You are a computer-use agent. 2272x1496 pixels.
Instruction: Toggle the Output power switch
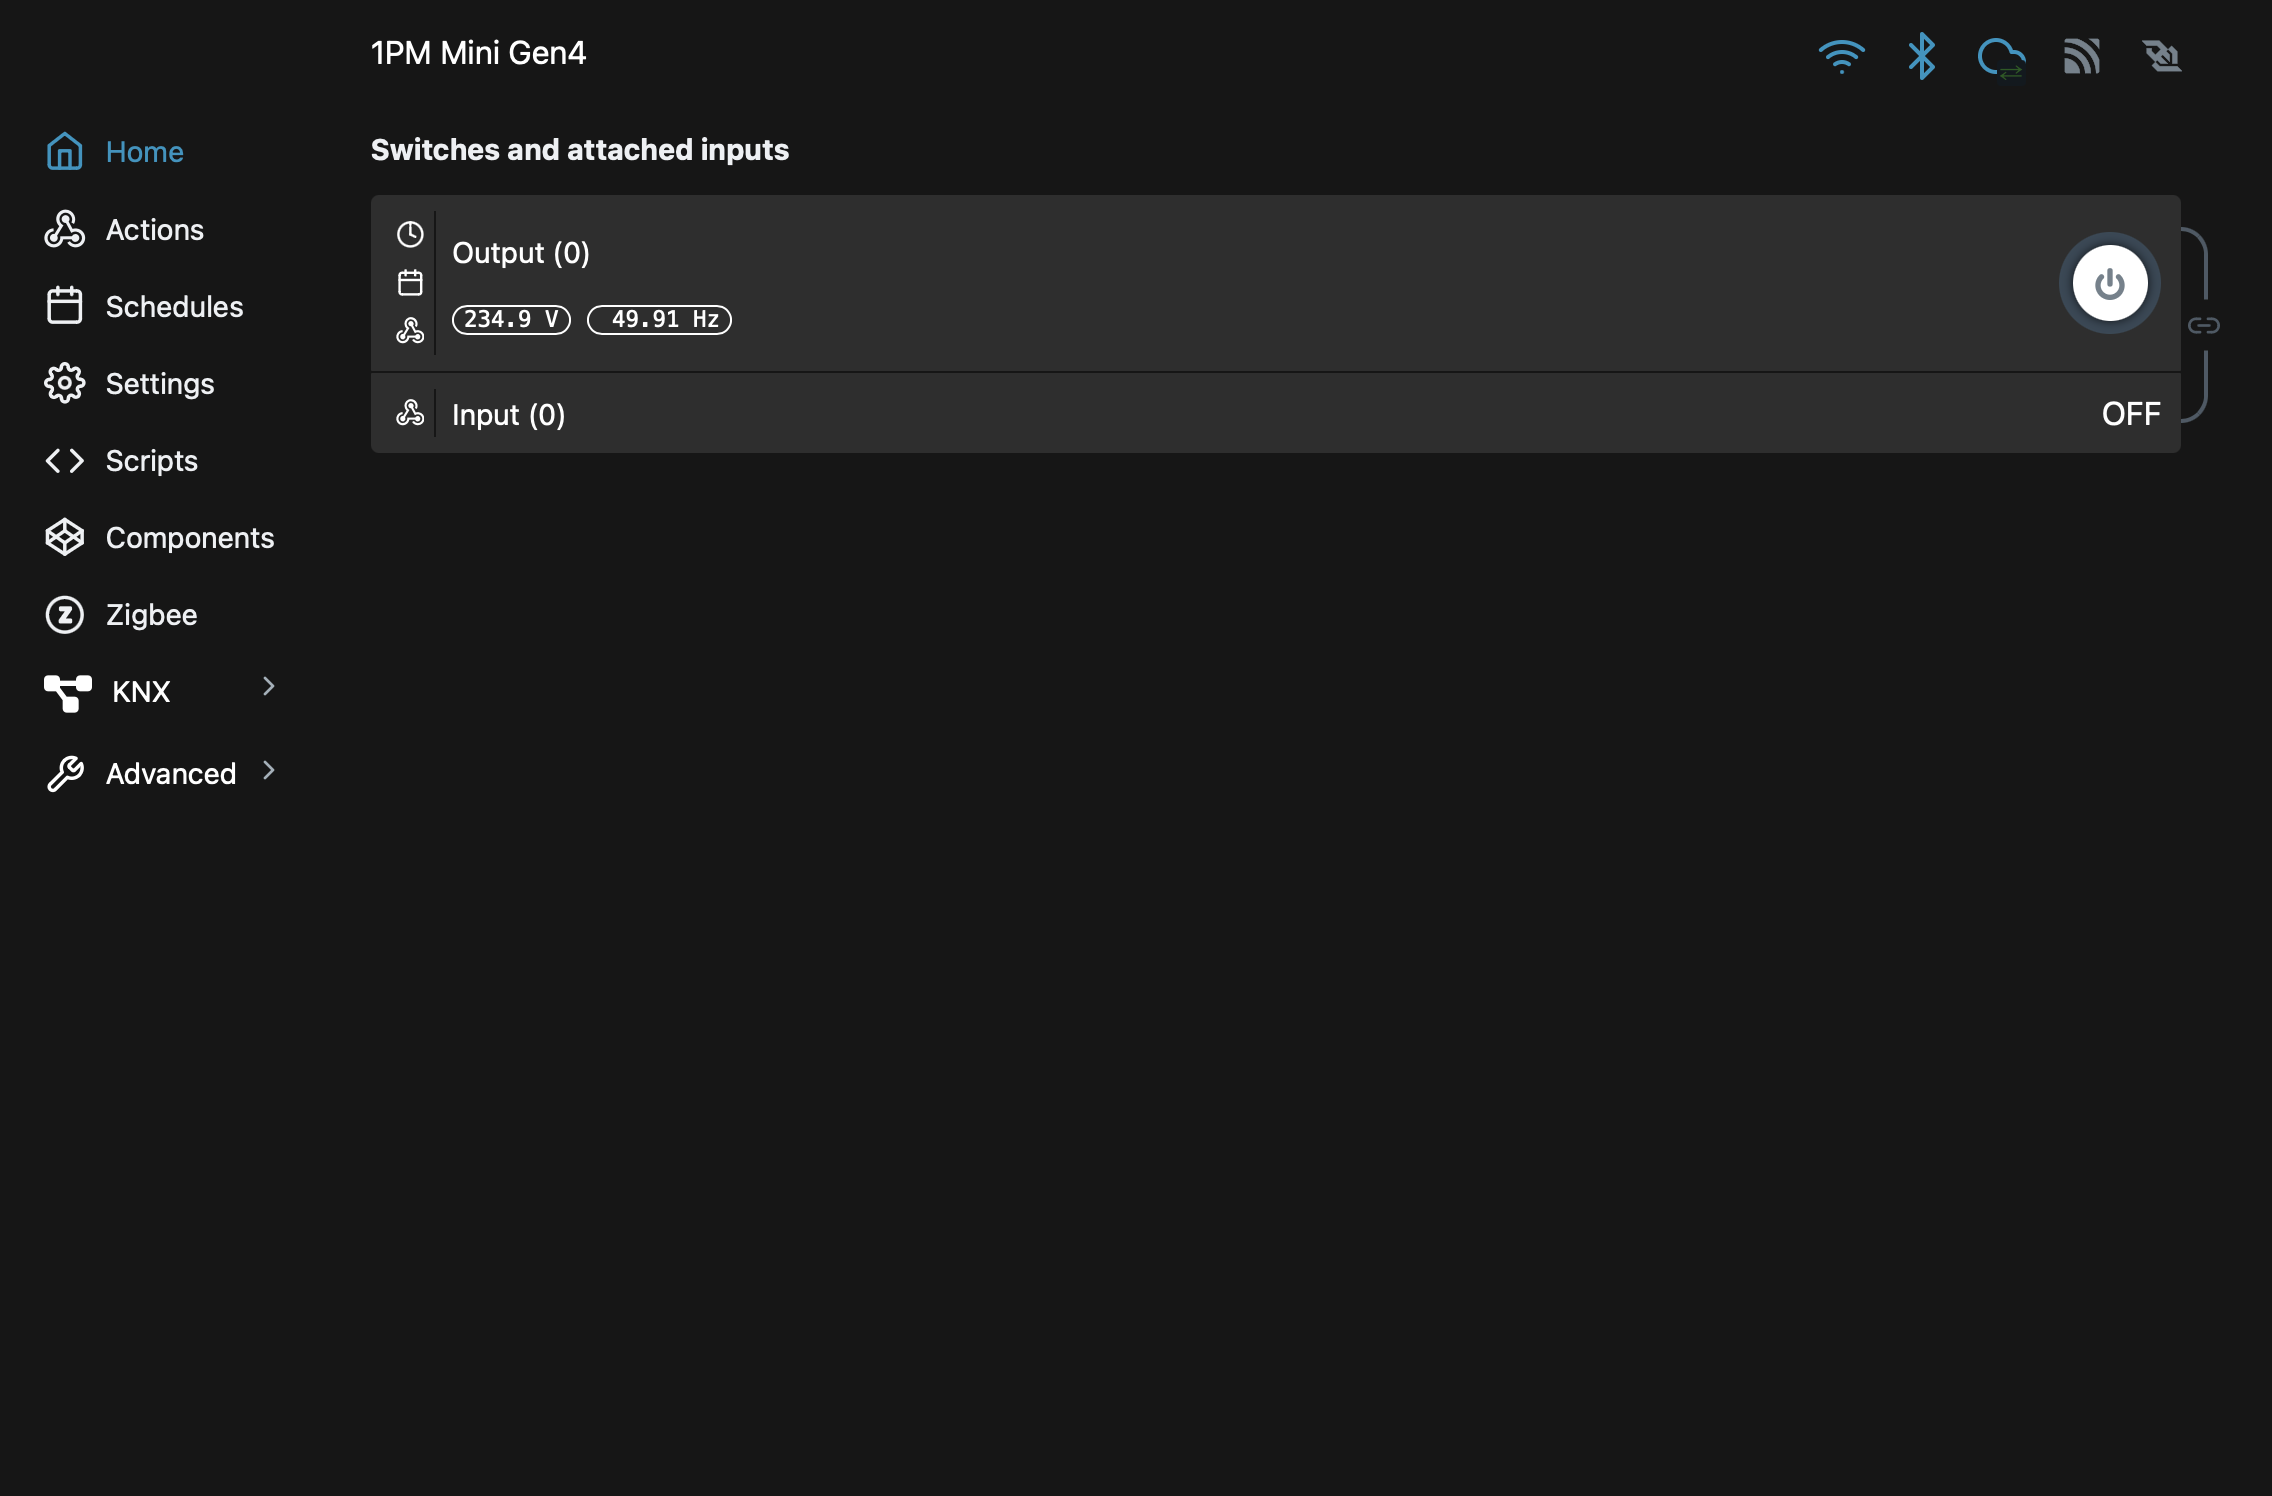pyautogui.click(x=2109, y=283)
